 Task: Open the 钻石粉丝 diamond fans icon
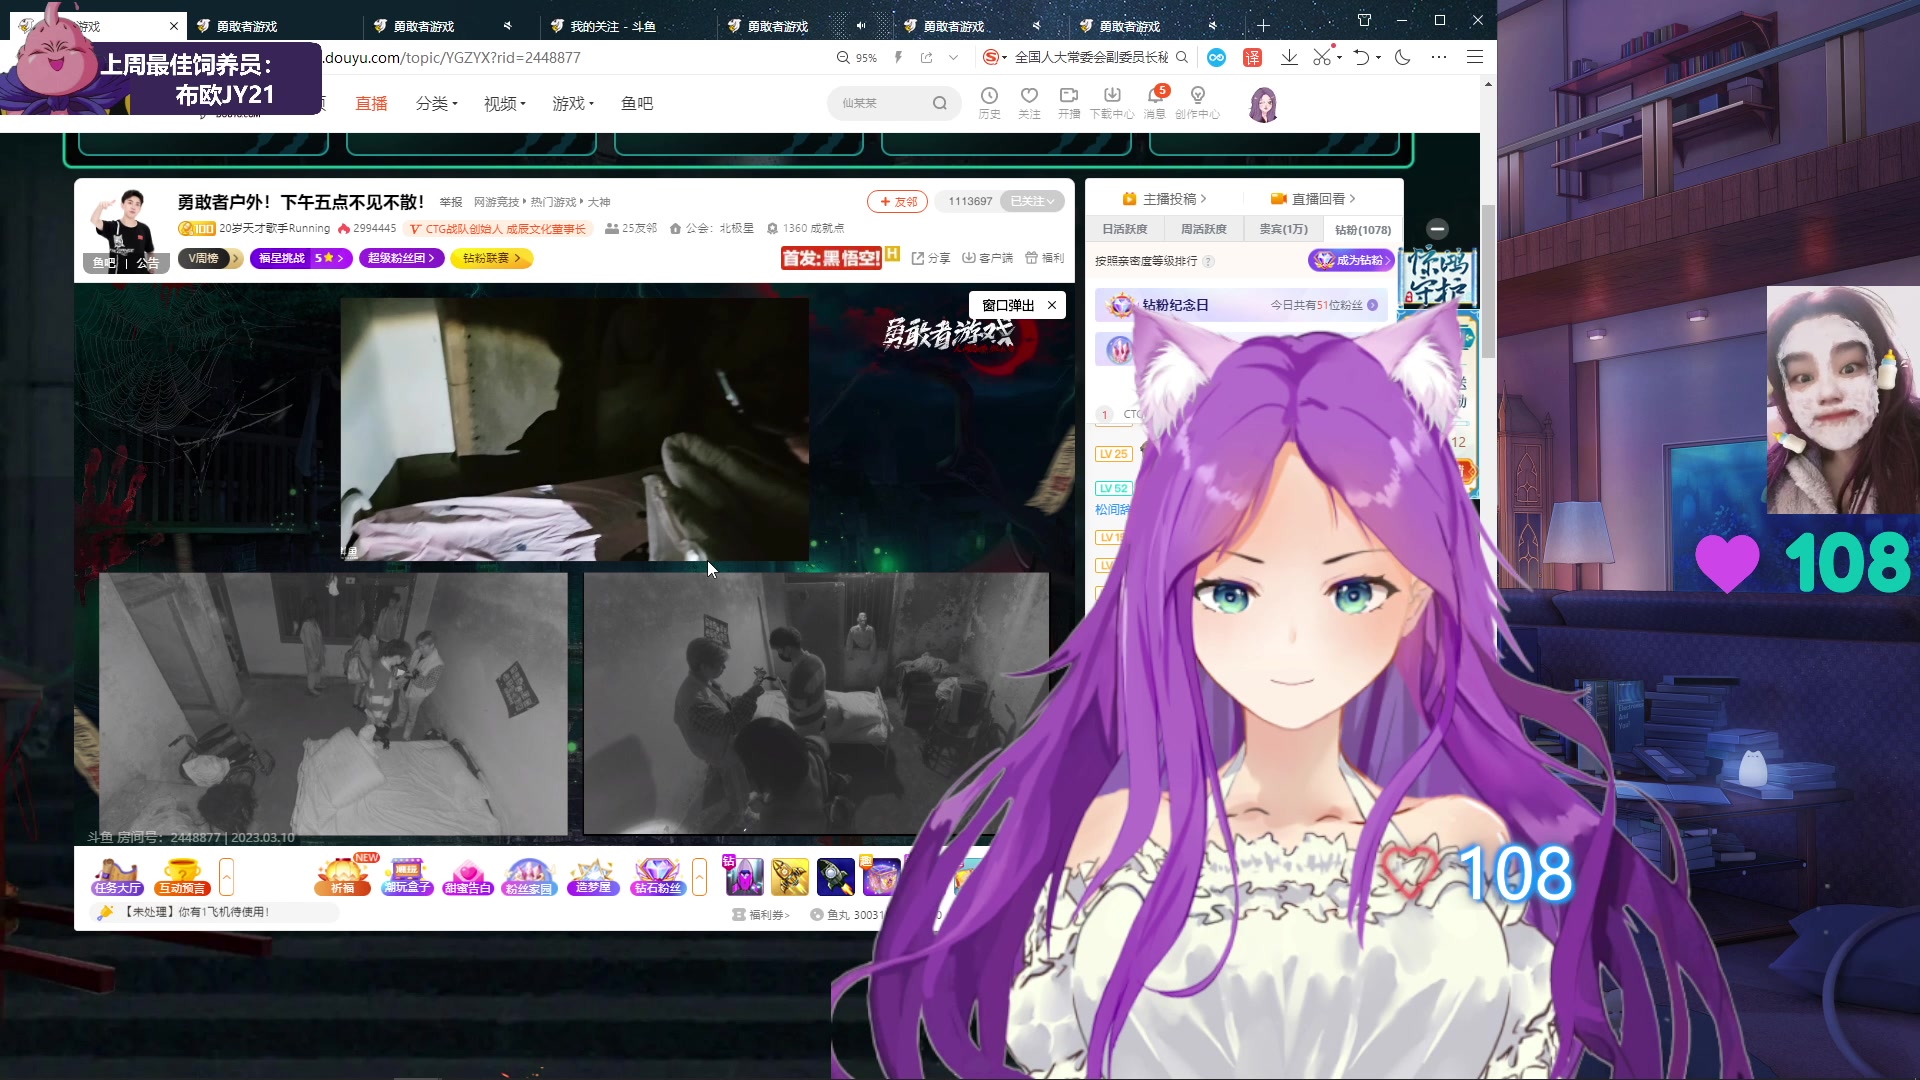click(x=657, y=876)
